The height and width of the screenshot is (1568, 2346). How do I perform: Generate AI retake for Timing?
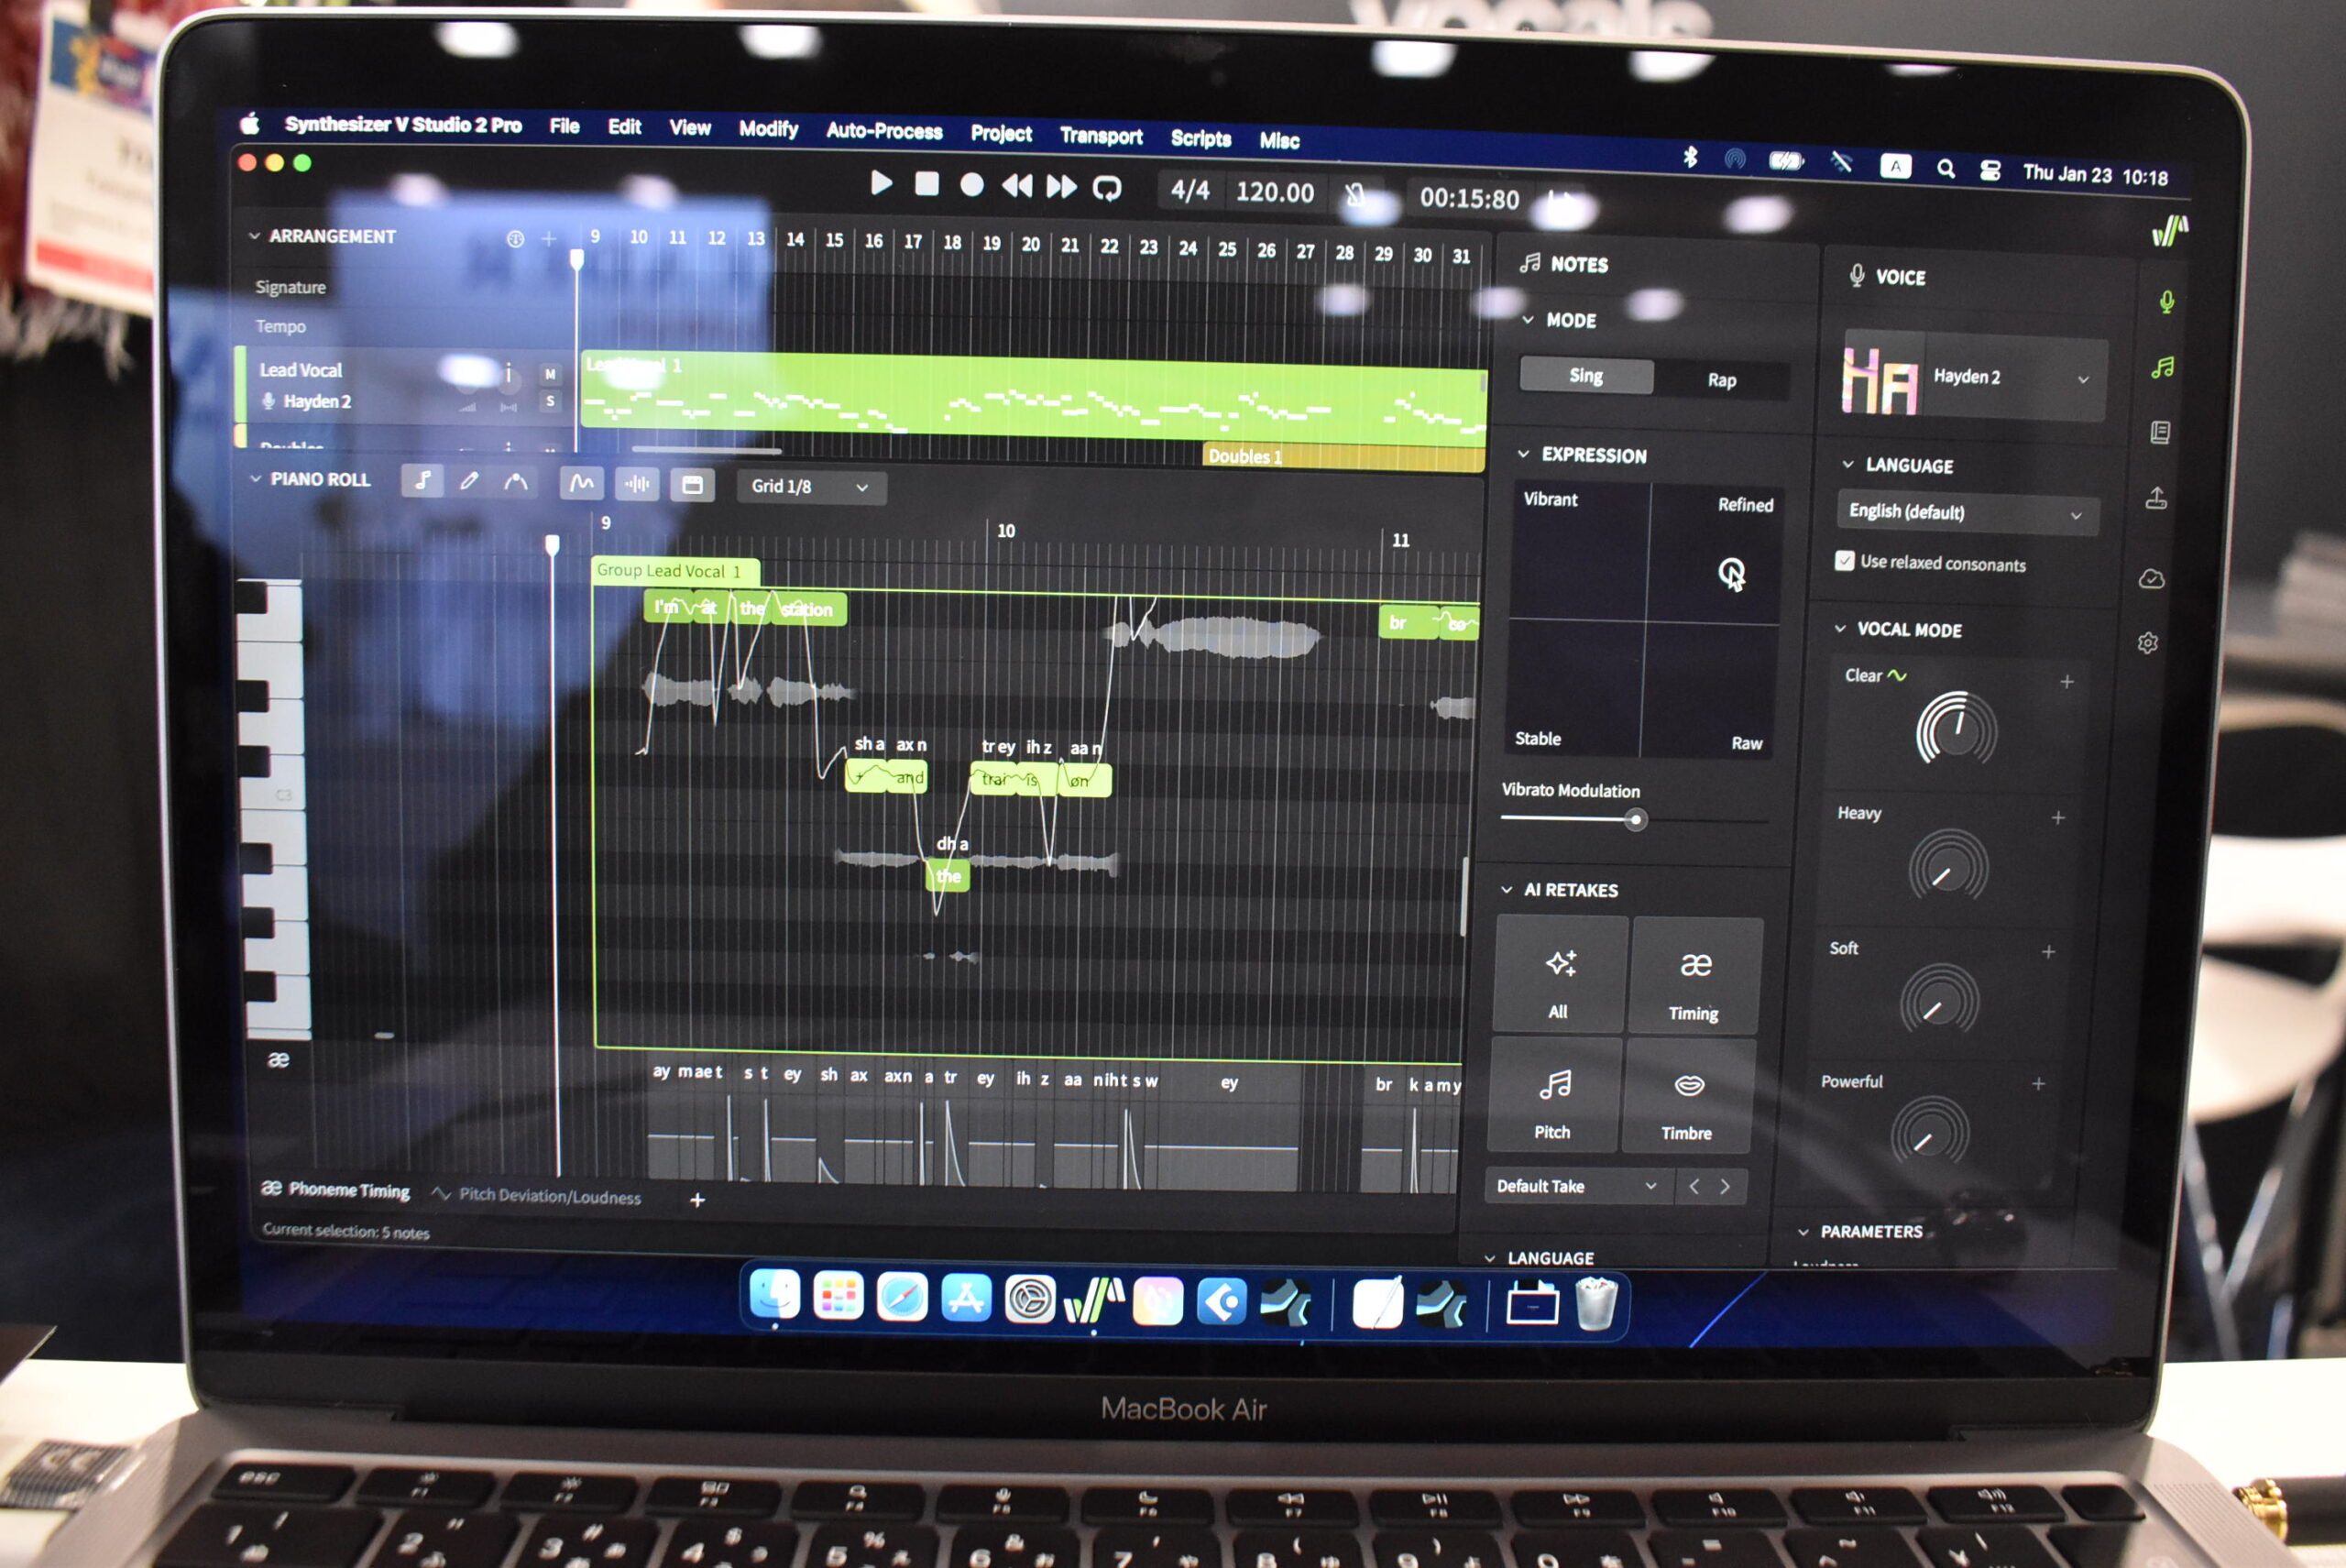[x=1695, y=978]
